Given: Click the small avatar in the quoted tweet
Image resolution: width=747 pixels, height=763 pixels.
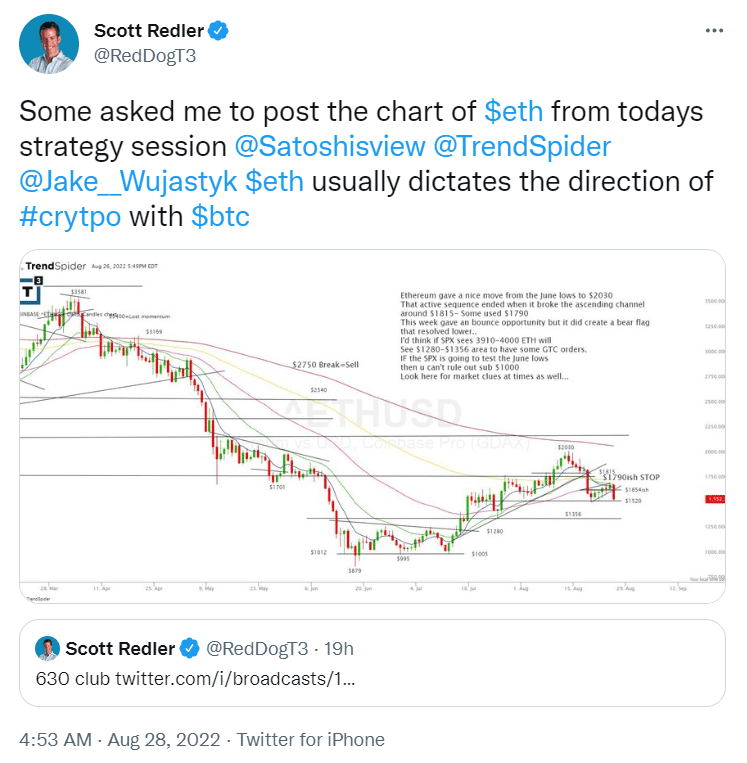Looking at the screenshot, I should (x=47, y=648).
